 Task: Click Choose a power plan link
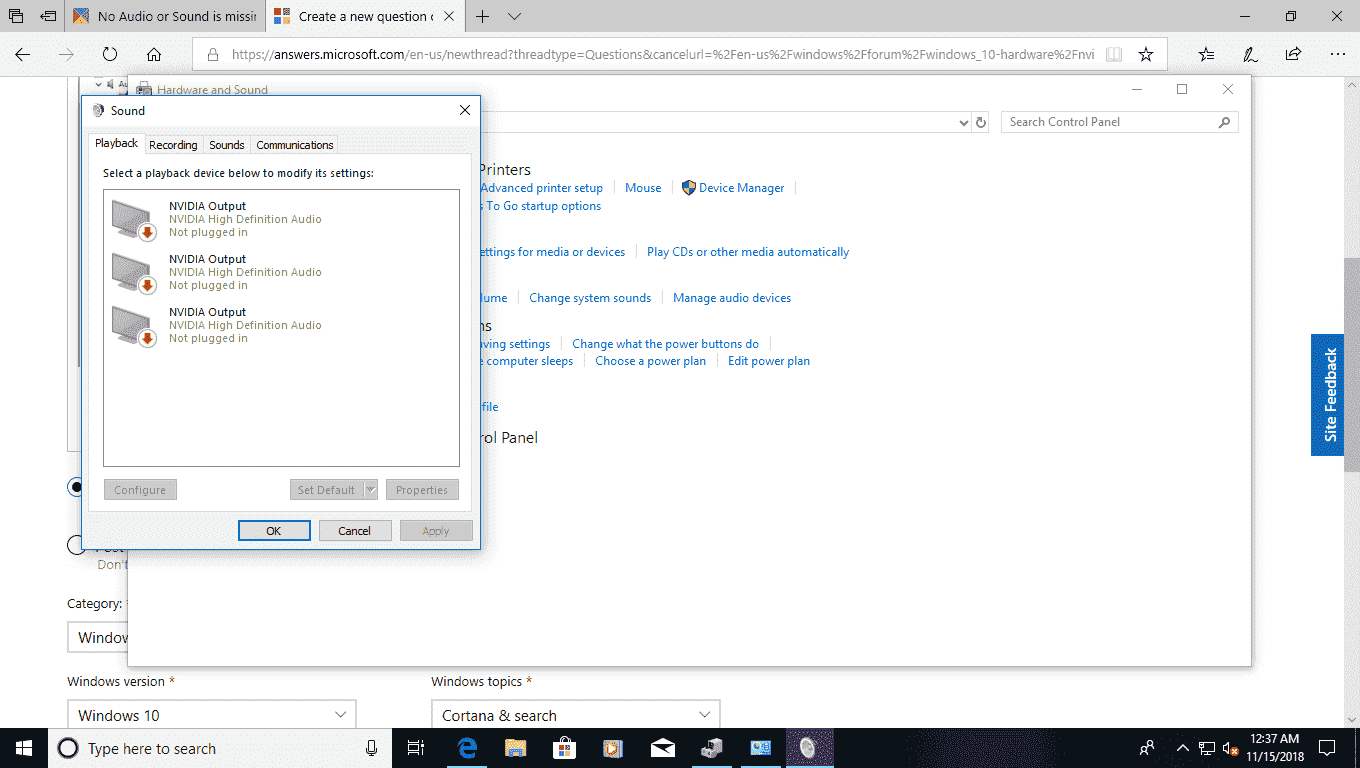coord(650,361)
